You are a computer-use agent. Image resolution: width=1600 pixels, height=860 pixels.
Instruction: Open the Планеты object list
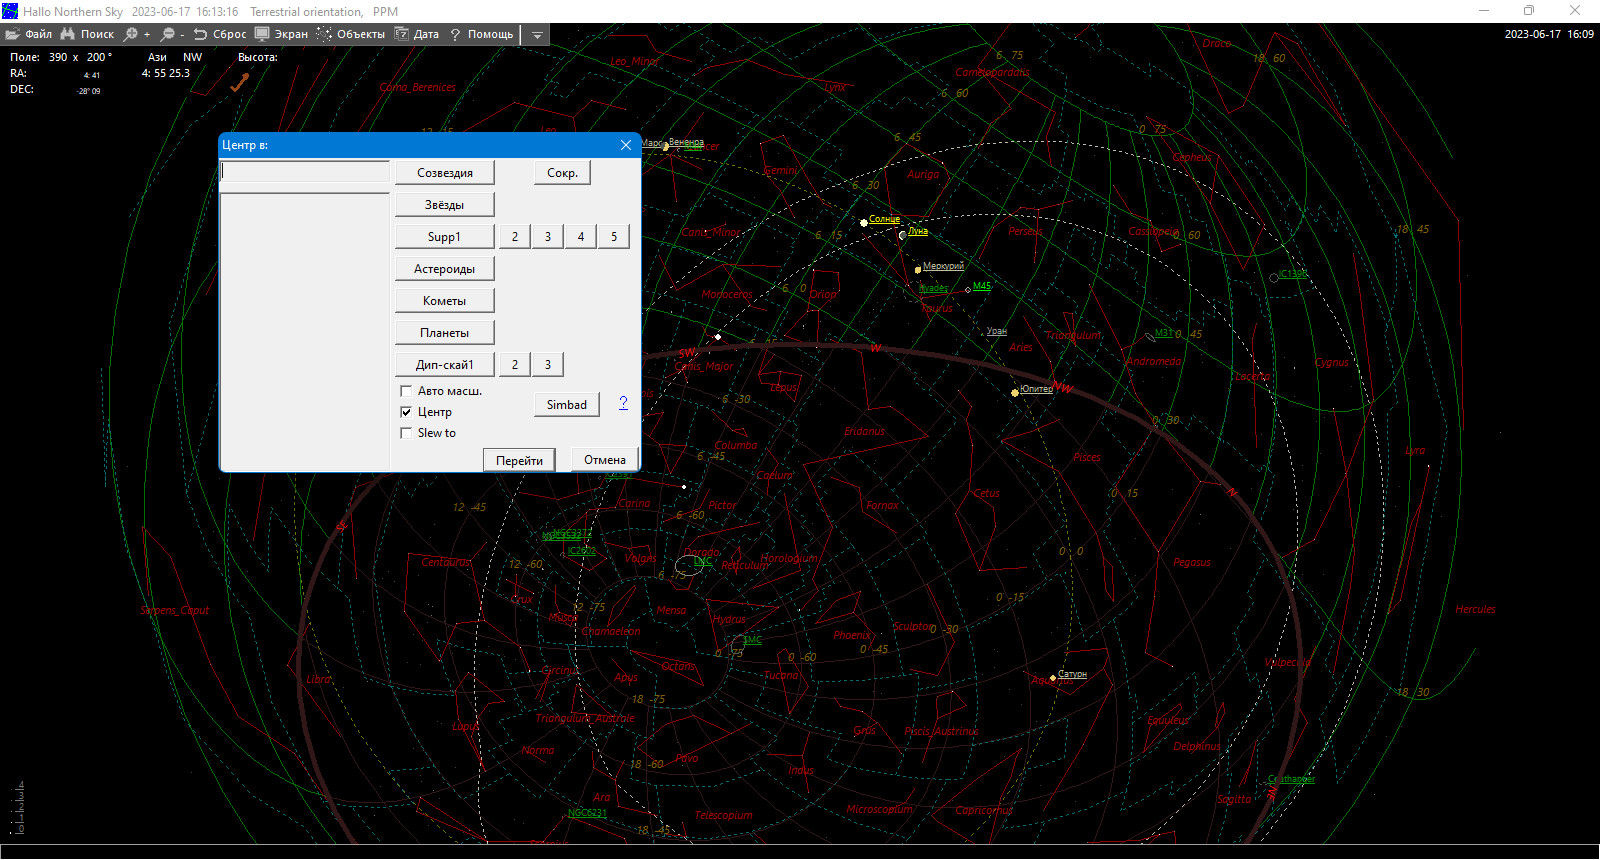[445, 333]
